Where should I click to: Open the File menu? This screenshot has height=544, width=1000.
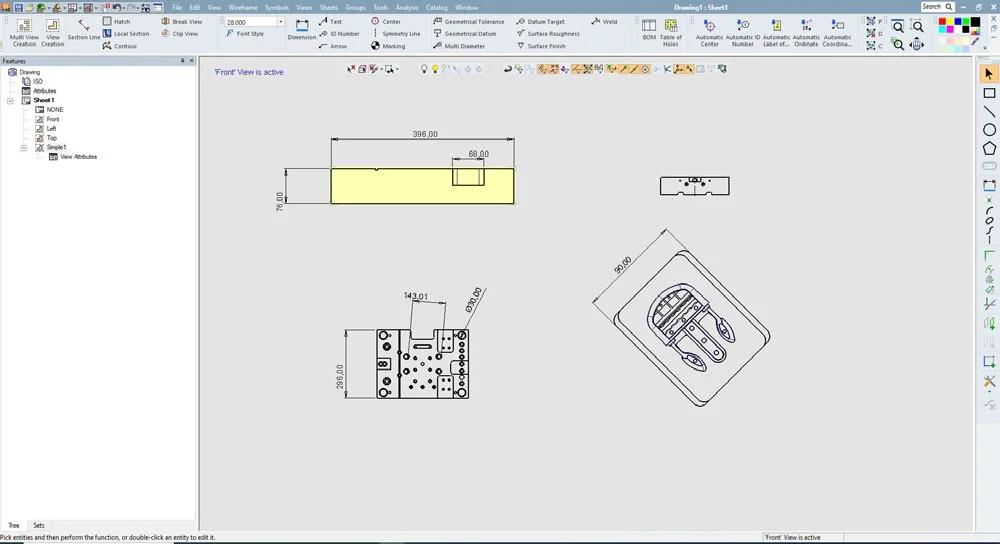click(177, 8)
